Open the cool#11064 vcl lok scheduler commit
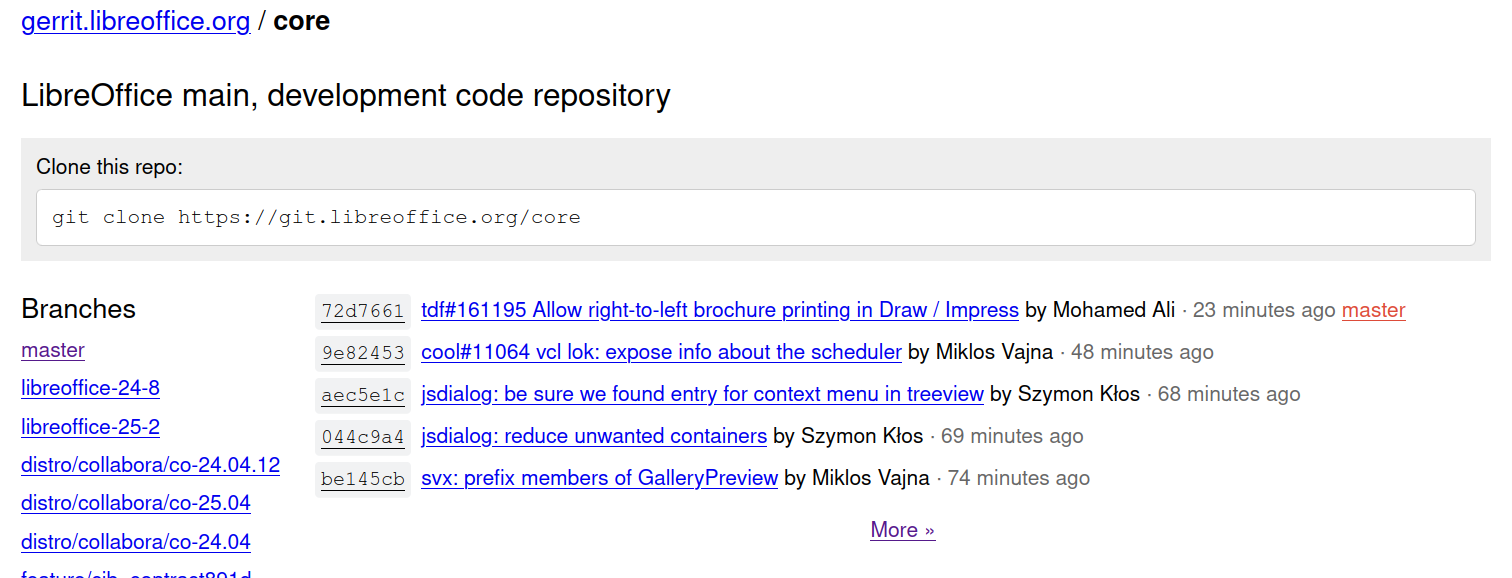The height and width of the screenshot is (578, 1512). [661, 352]
